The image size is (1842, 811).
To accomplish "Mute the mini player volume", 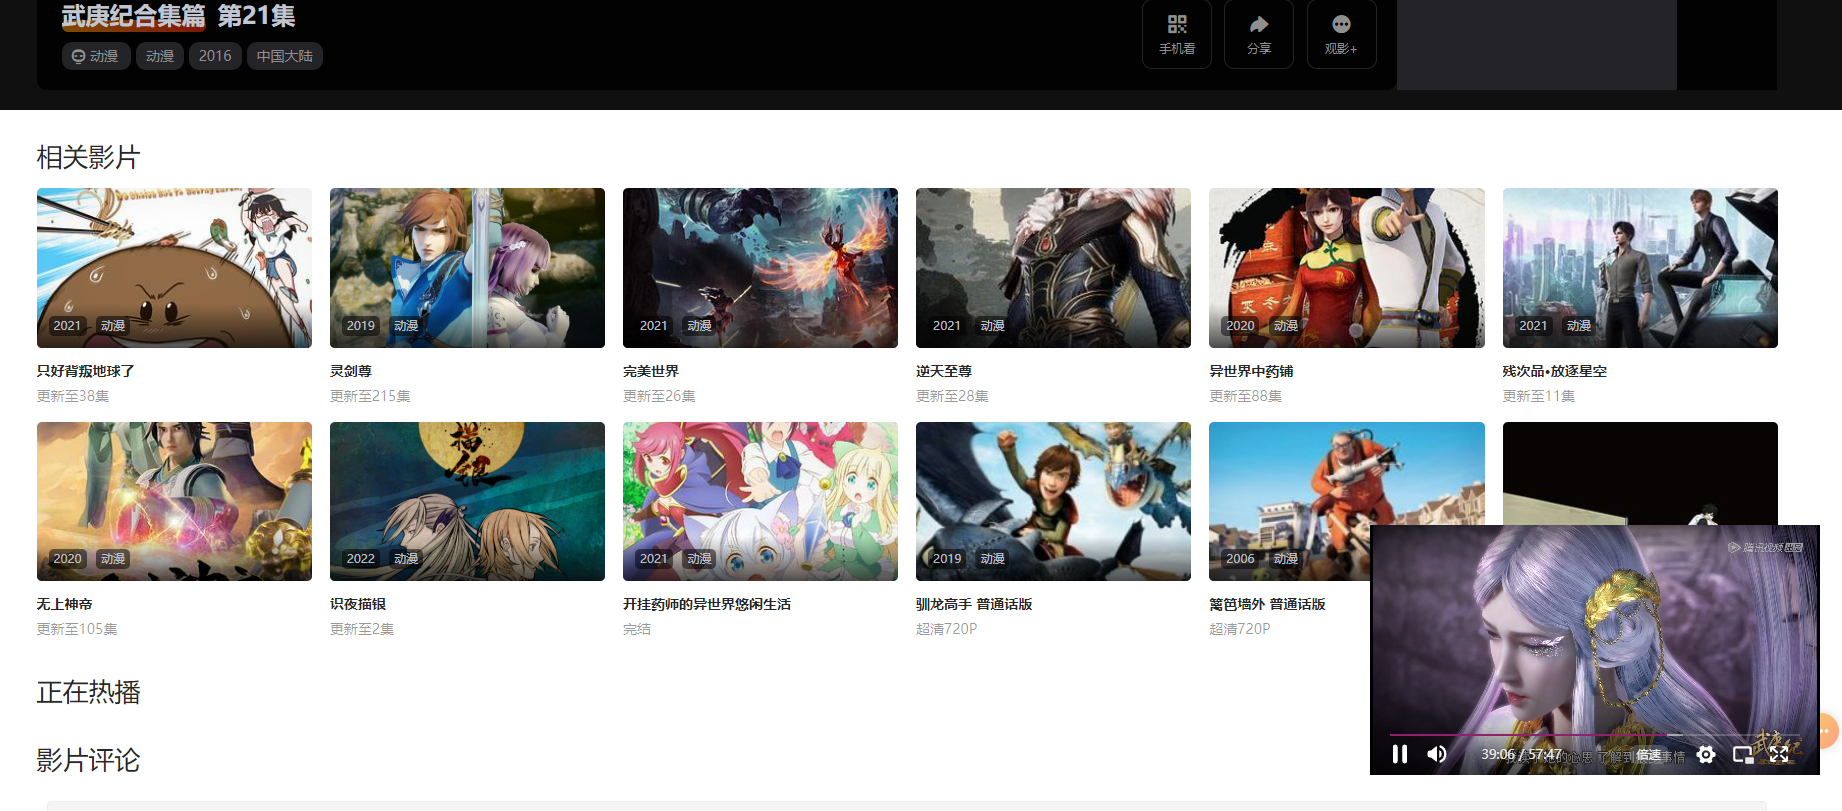I will pyautogui.click(x=1437, y=754).
